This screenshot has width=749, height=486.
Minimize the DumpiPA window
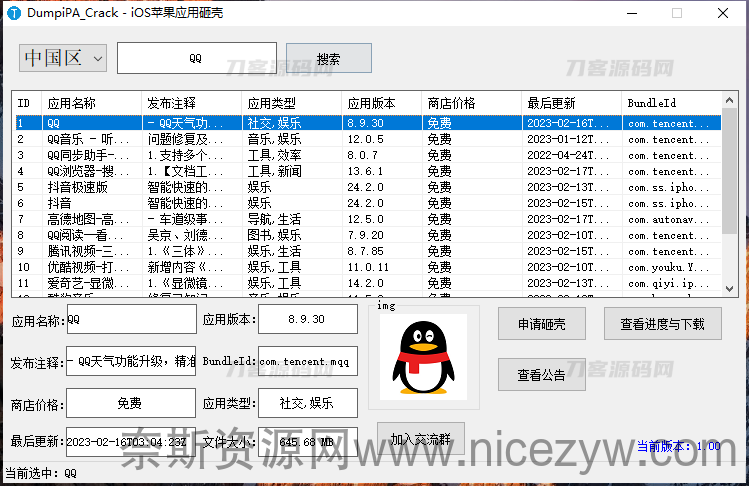[x=632, y=13]
